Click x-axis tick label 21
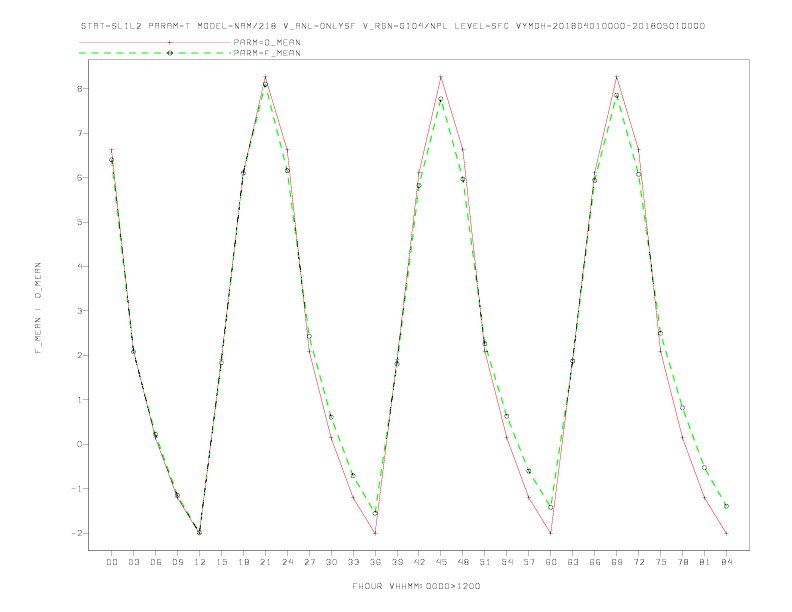The height and width of the screenshot is (612, 792). pyautogui.click(x=265, y=562)
